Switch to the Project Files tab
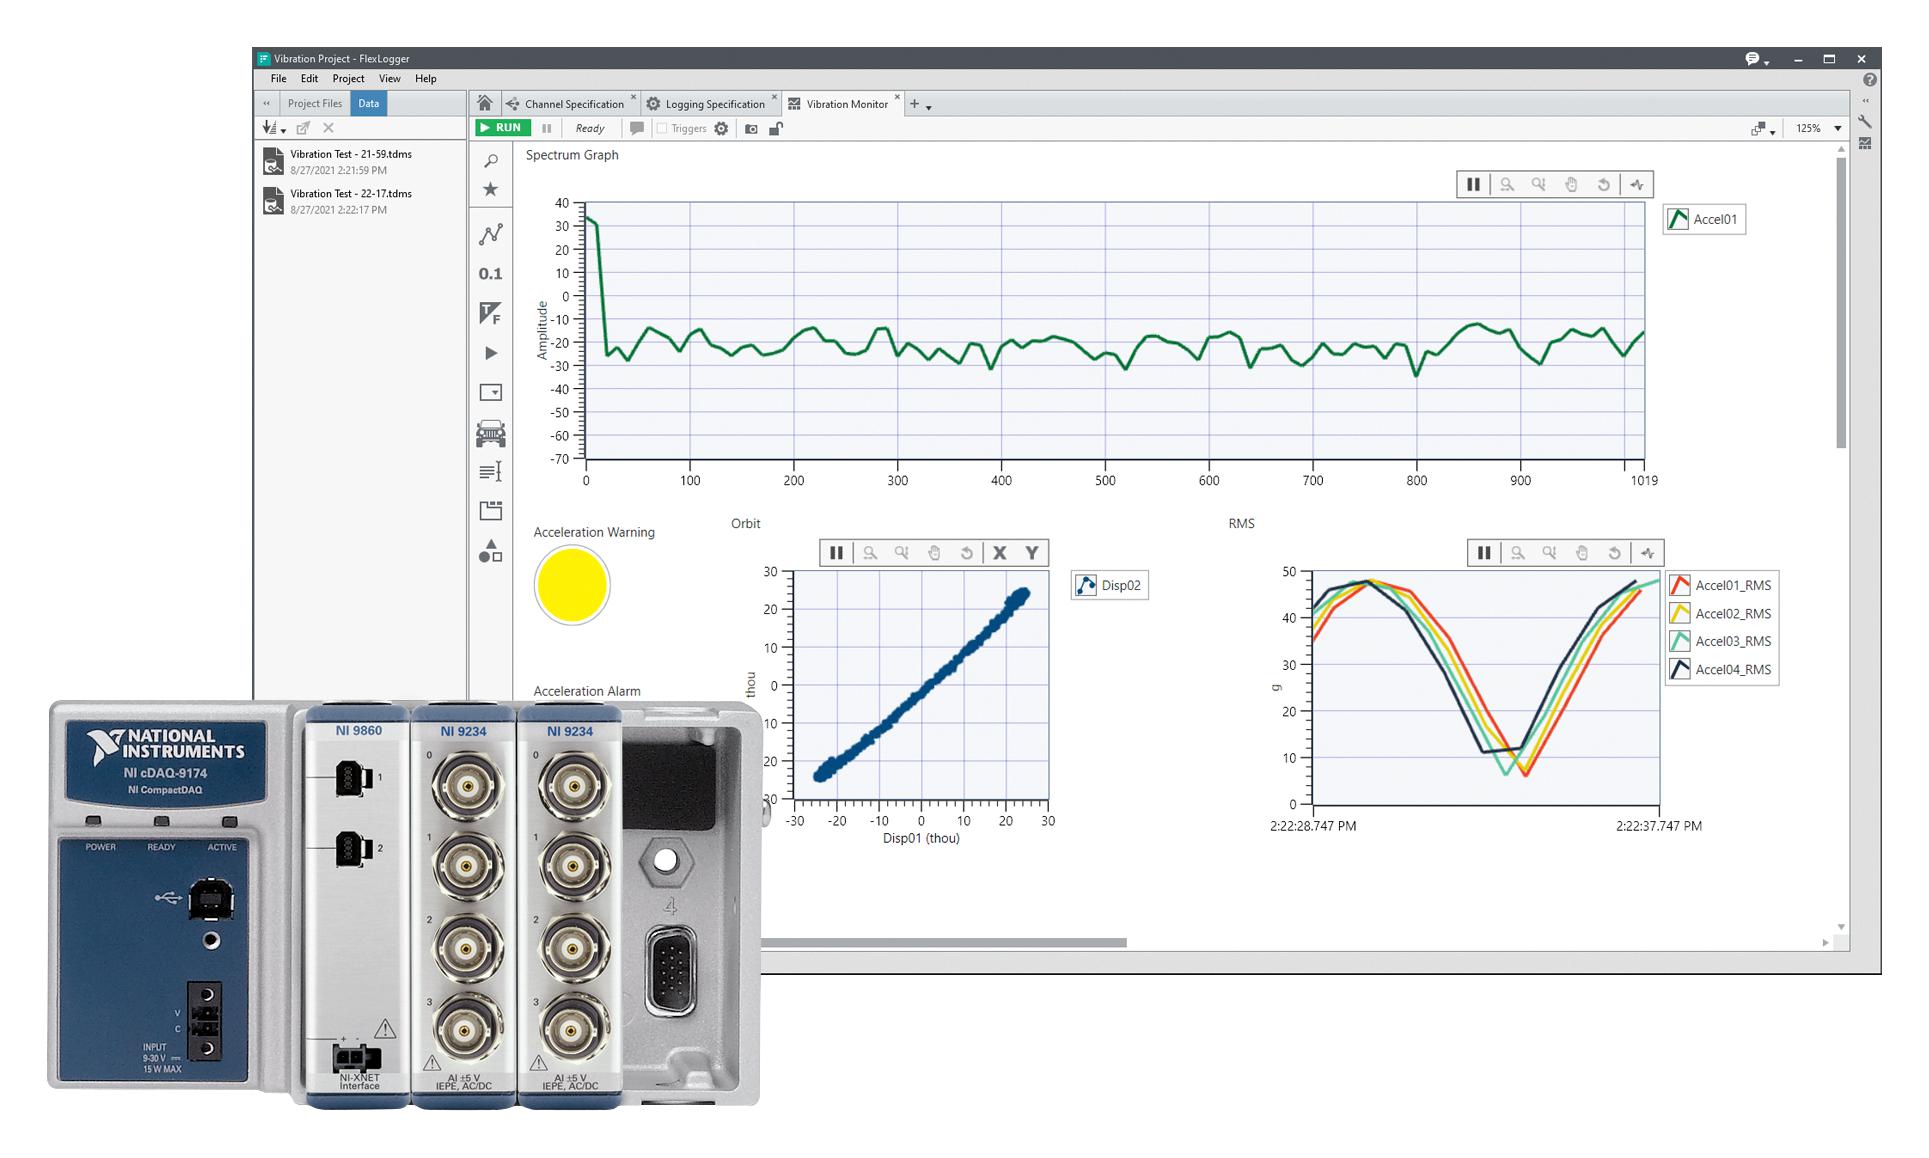Image resolution: width=1929 pixels, height=1158 pixels. (x=314, y=103)
